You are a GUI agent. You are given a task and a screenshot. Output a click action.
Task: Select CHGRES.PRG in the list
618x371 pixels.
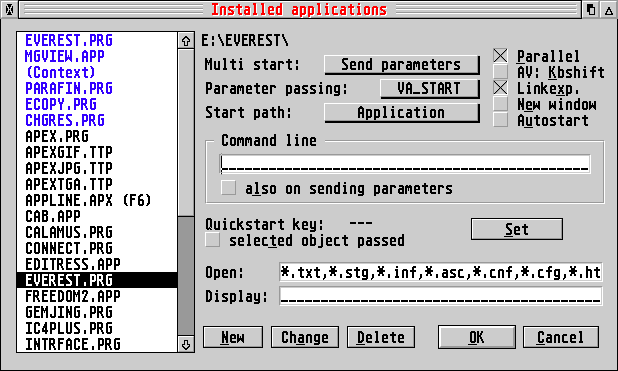[97, 120]
